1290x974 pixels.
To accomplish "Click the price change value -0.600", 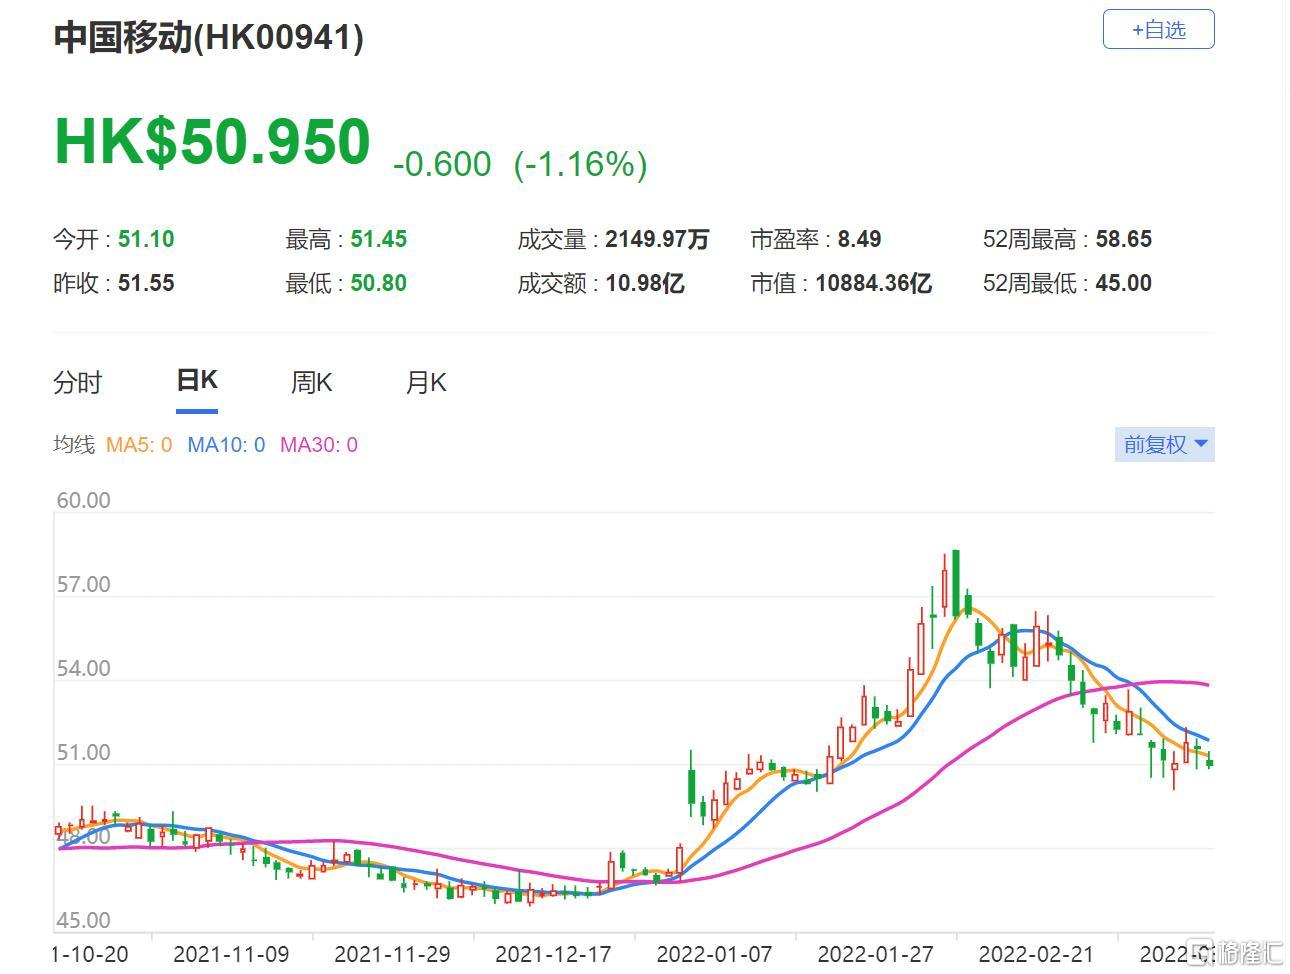I will [x=442, y=164].
